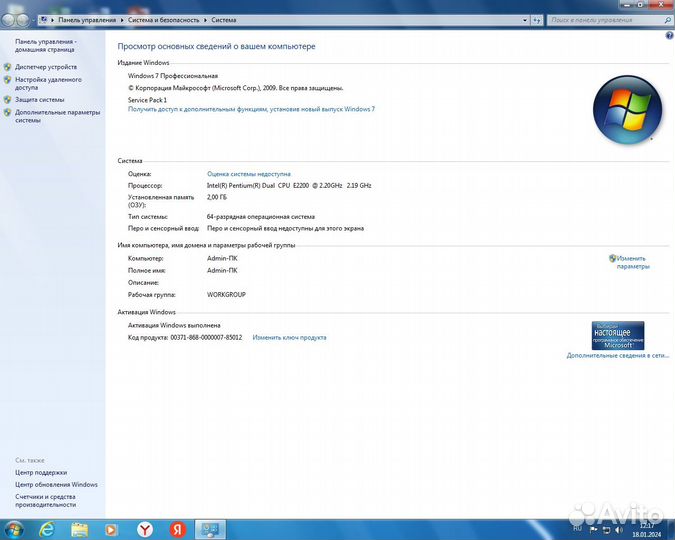
Task: Select the System window taskbar button
Action: coord(210,530)
